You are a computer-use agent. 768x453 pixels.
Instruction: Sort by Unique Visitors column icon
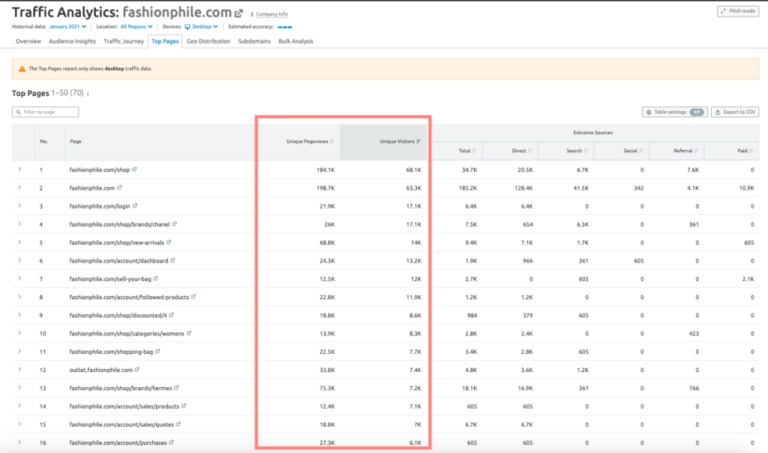(x=419, y=142)
